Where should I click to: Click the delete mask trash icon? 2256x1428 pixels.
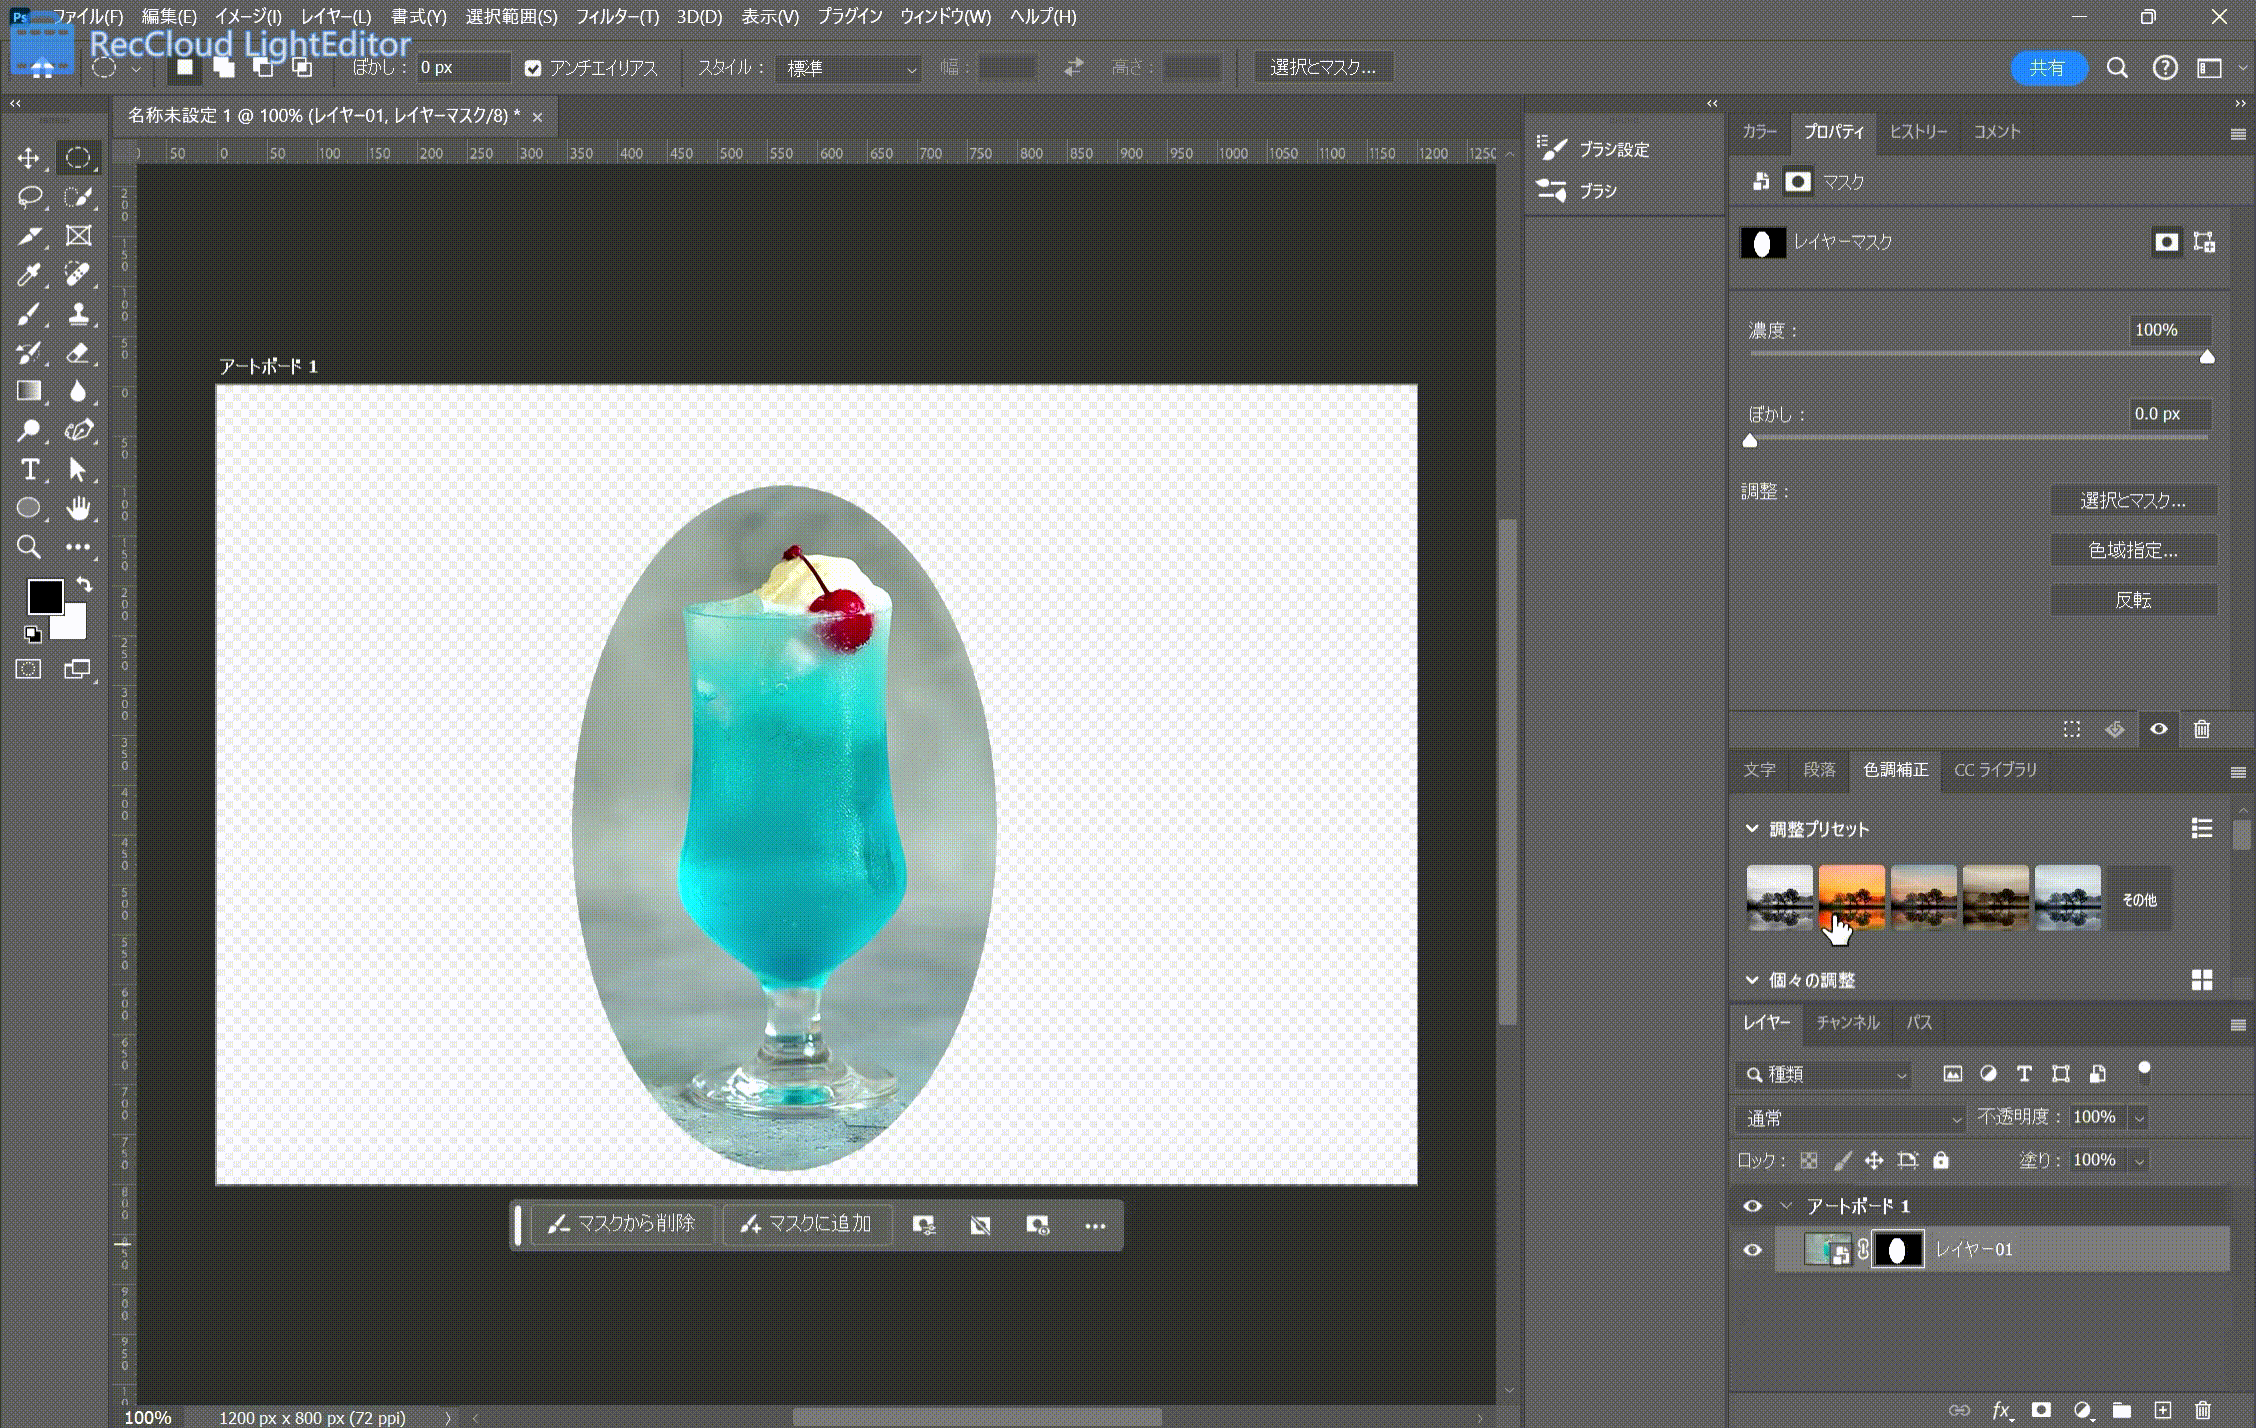point(2201,729)
